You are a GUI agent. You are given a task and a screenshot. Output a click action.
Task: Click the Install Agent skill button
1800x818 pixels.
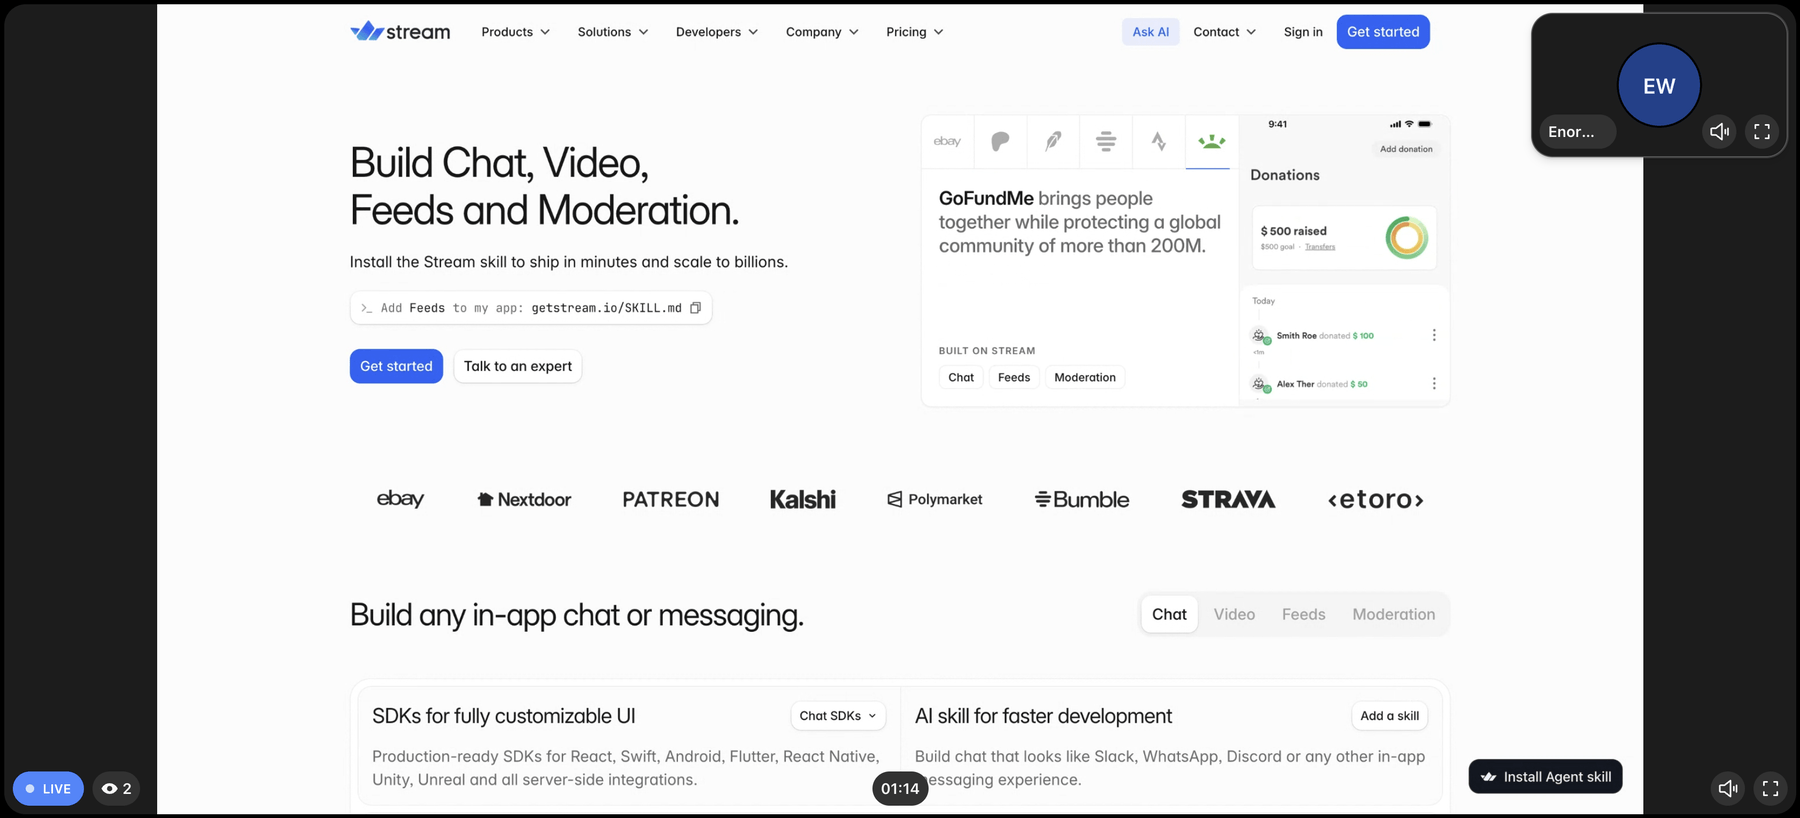point(1545,777)
